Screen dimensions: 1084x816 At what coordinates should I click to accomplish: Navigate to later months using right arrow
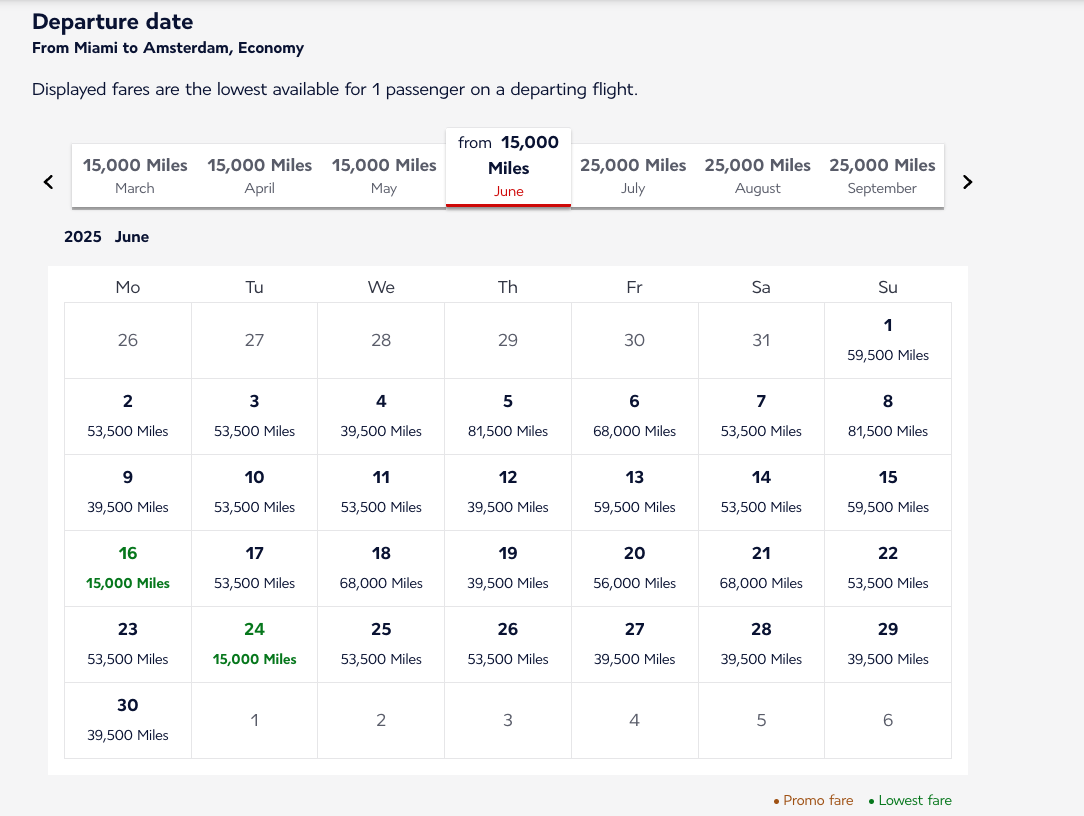click(x=966, y=182)
